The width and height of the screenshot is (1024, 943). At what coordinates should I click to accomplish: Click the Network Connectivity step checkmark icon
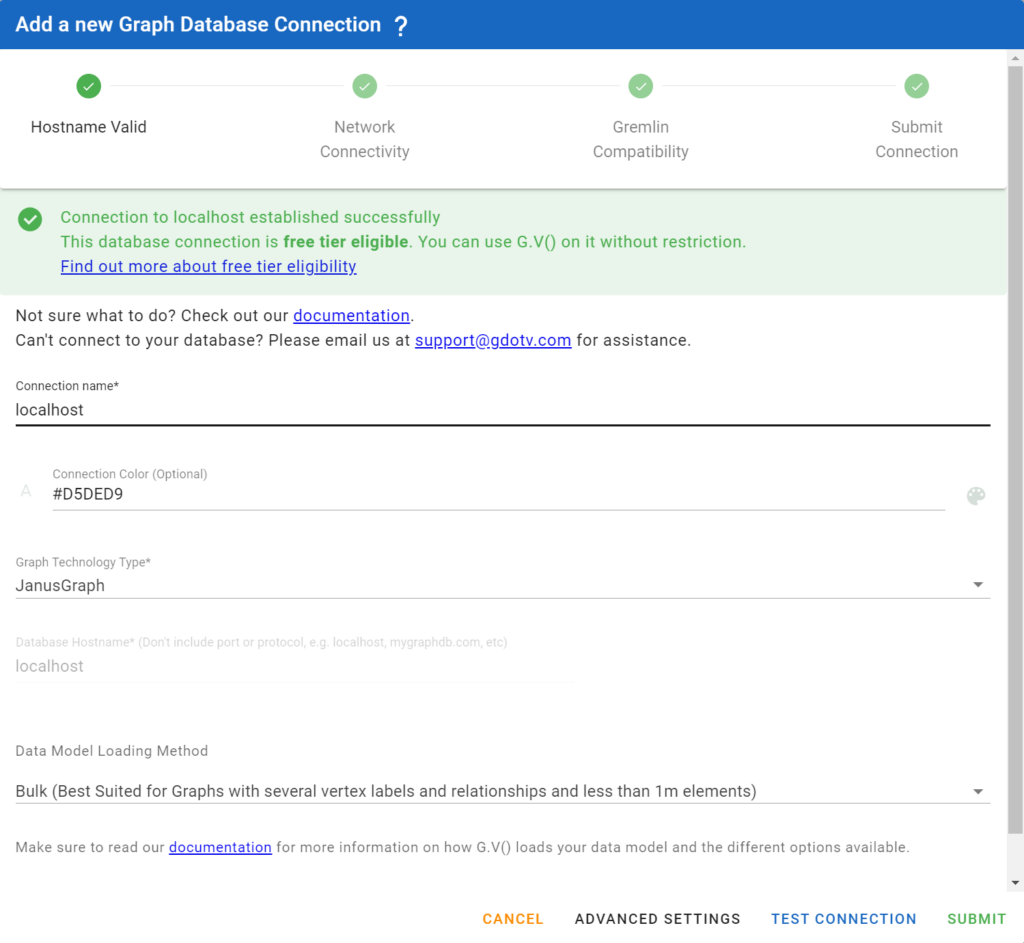364,86
